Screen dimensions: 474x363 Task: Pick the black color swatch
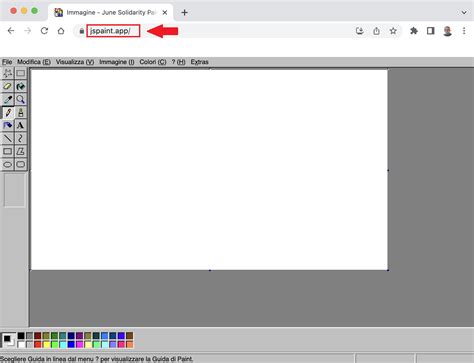click(21, 336)
